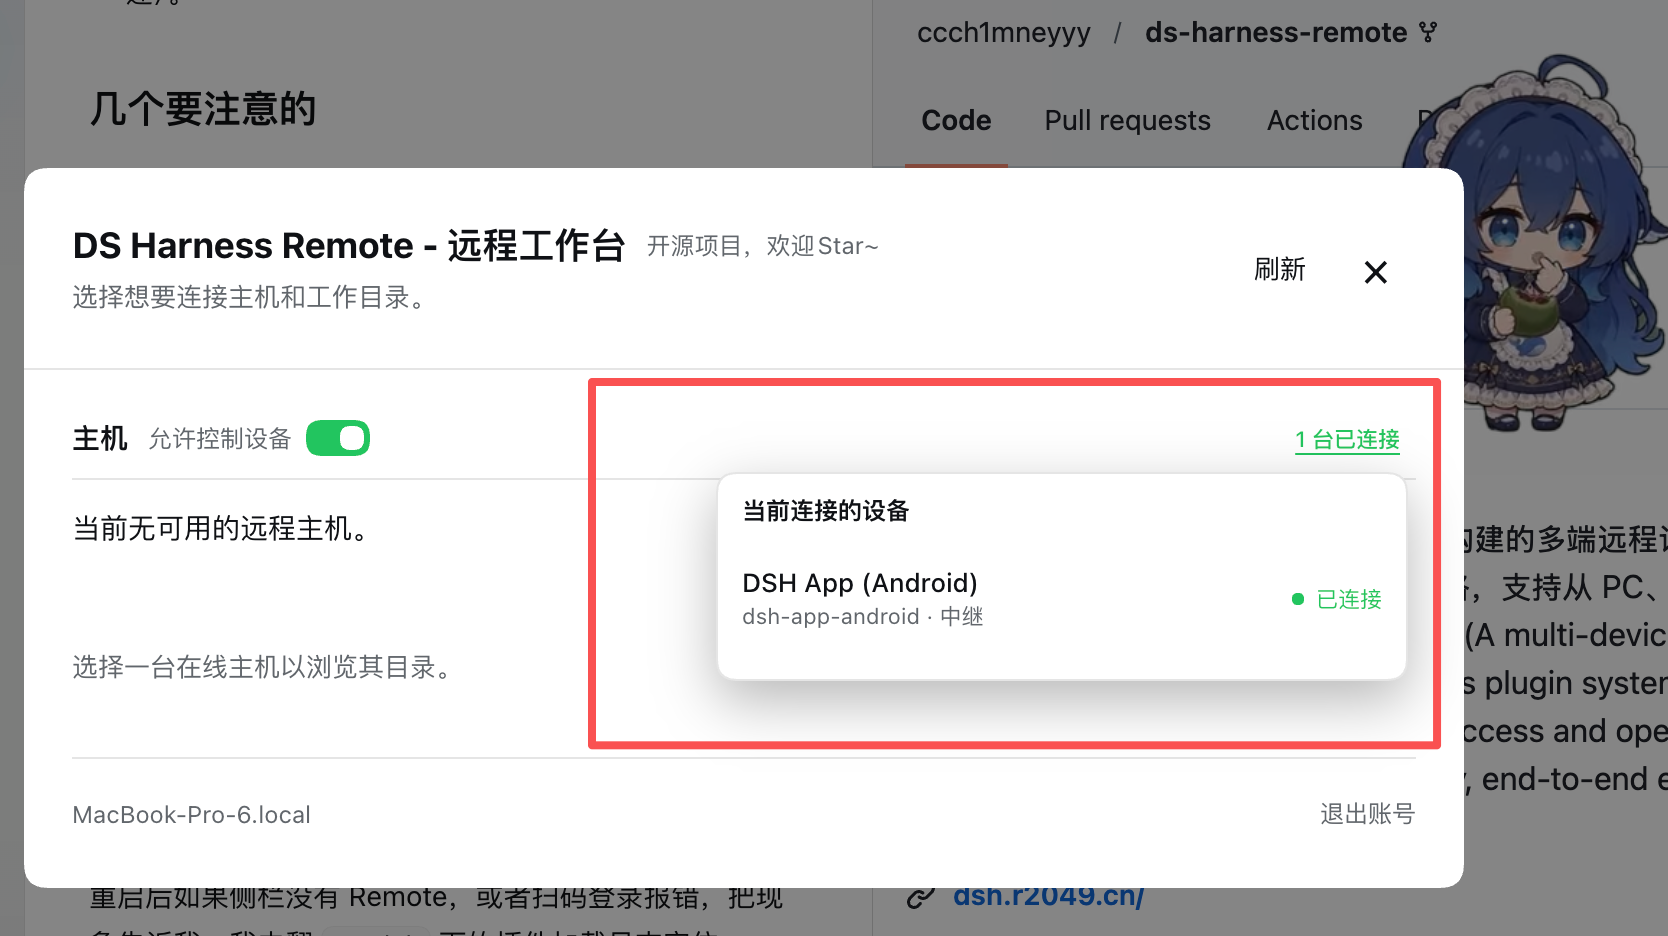This screenshot has width=1668, height=936.
Task: Click the 已连接 status of DSH App
Action: pos(1337,599)
